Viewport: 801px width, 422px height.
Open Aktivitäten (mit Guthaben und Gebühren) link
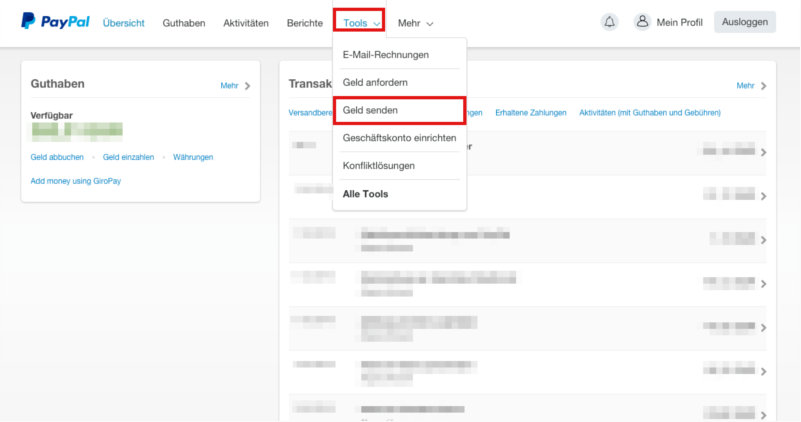tap(650, 112)
